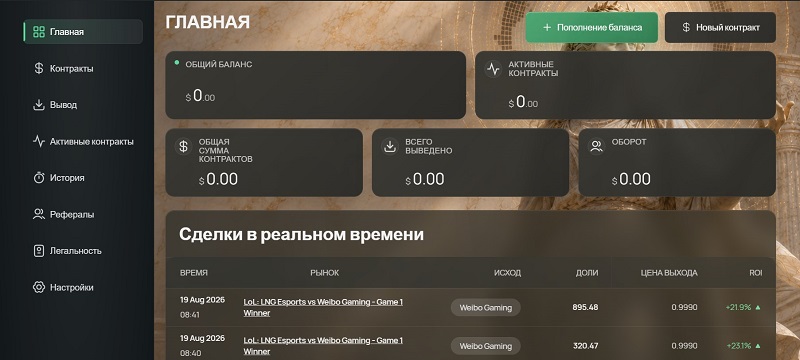Viewport: 800px width, 360px height.
Task: Click the +23.1% ROI value
Action: click(x=738, y=346)
